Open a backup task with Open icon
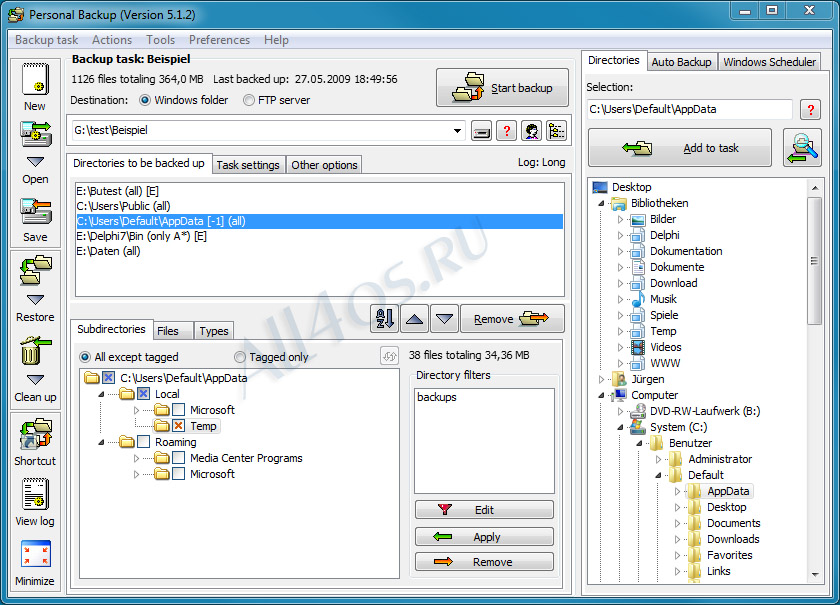Viewport: 840px width, 605px height. pyautogui.click(x=35, y=134)
